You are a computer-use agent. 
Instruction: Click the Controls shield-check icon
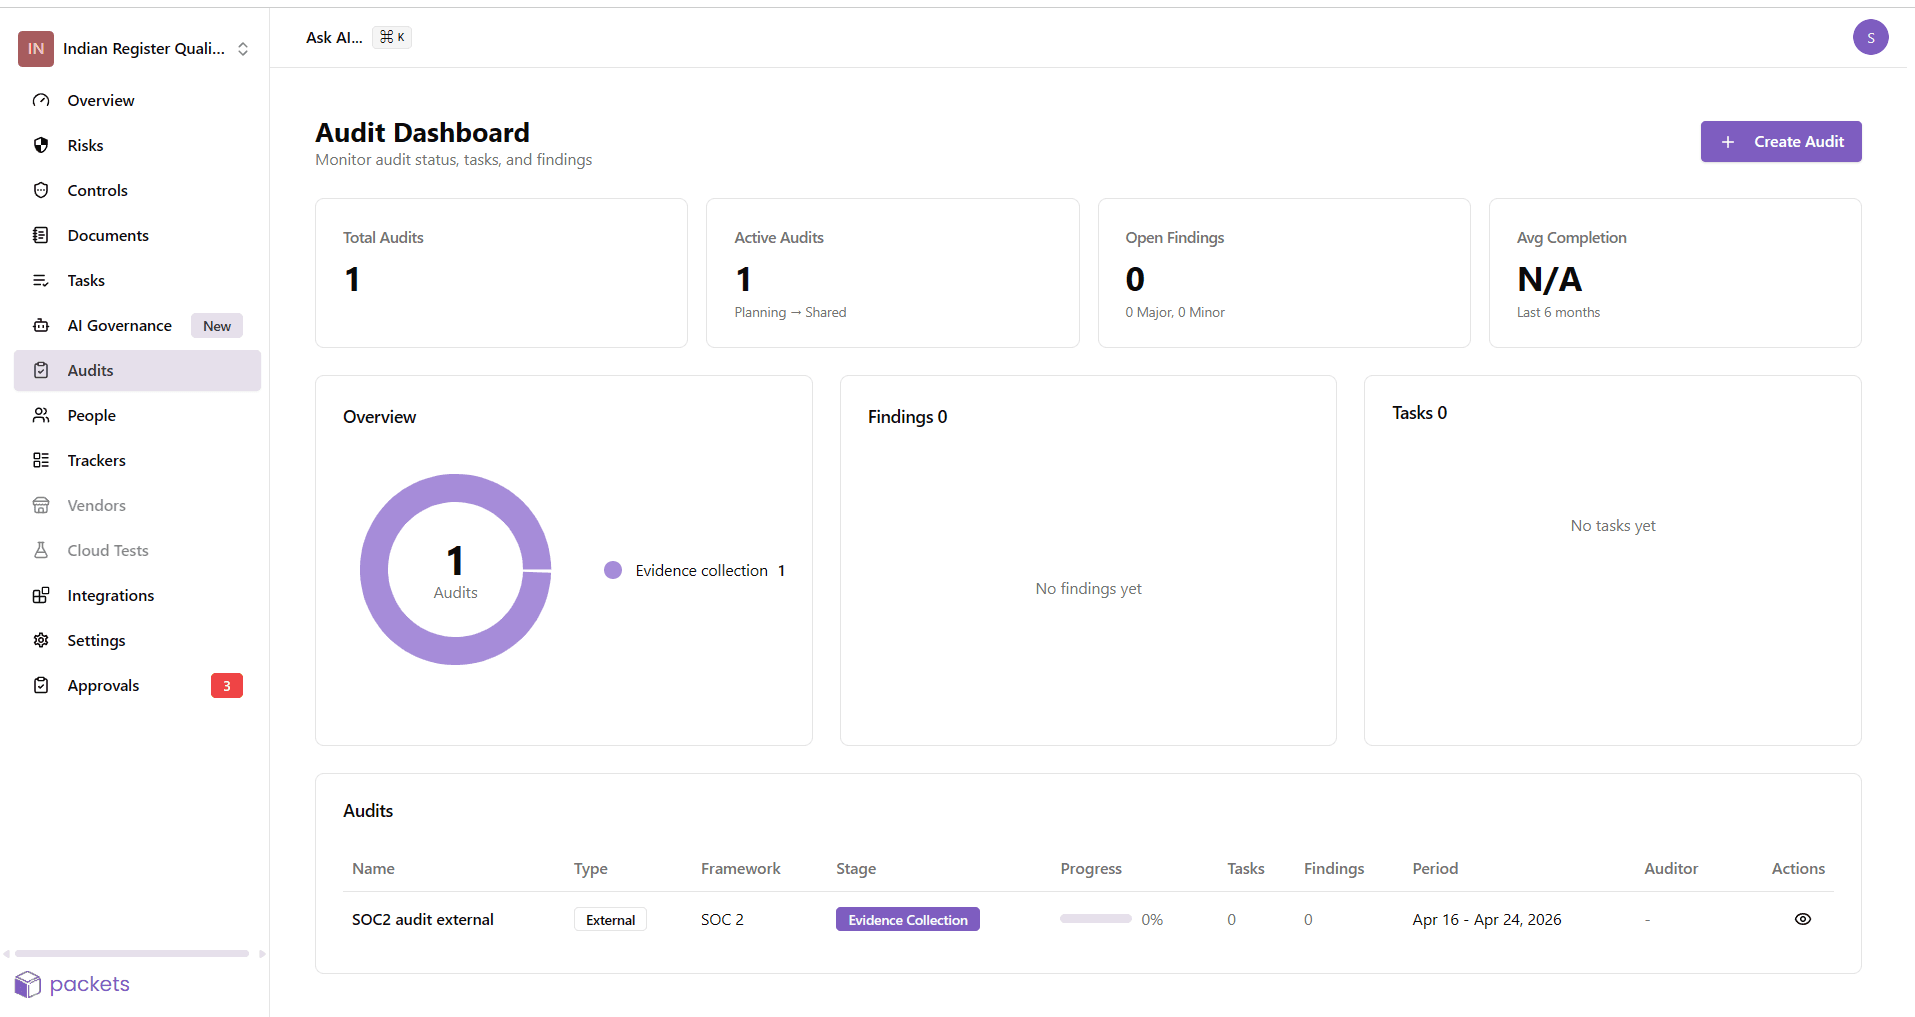(x=41, y=190)
